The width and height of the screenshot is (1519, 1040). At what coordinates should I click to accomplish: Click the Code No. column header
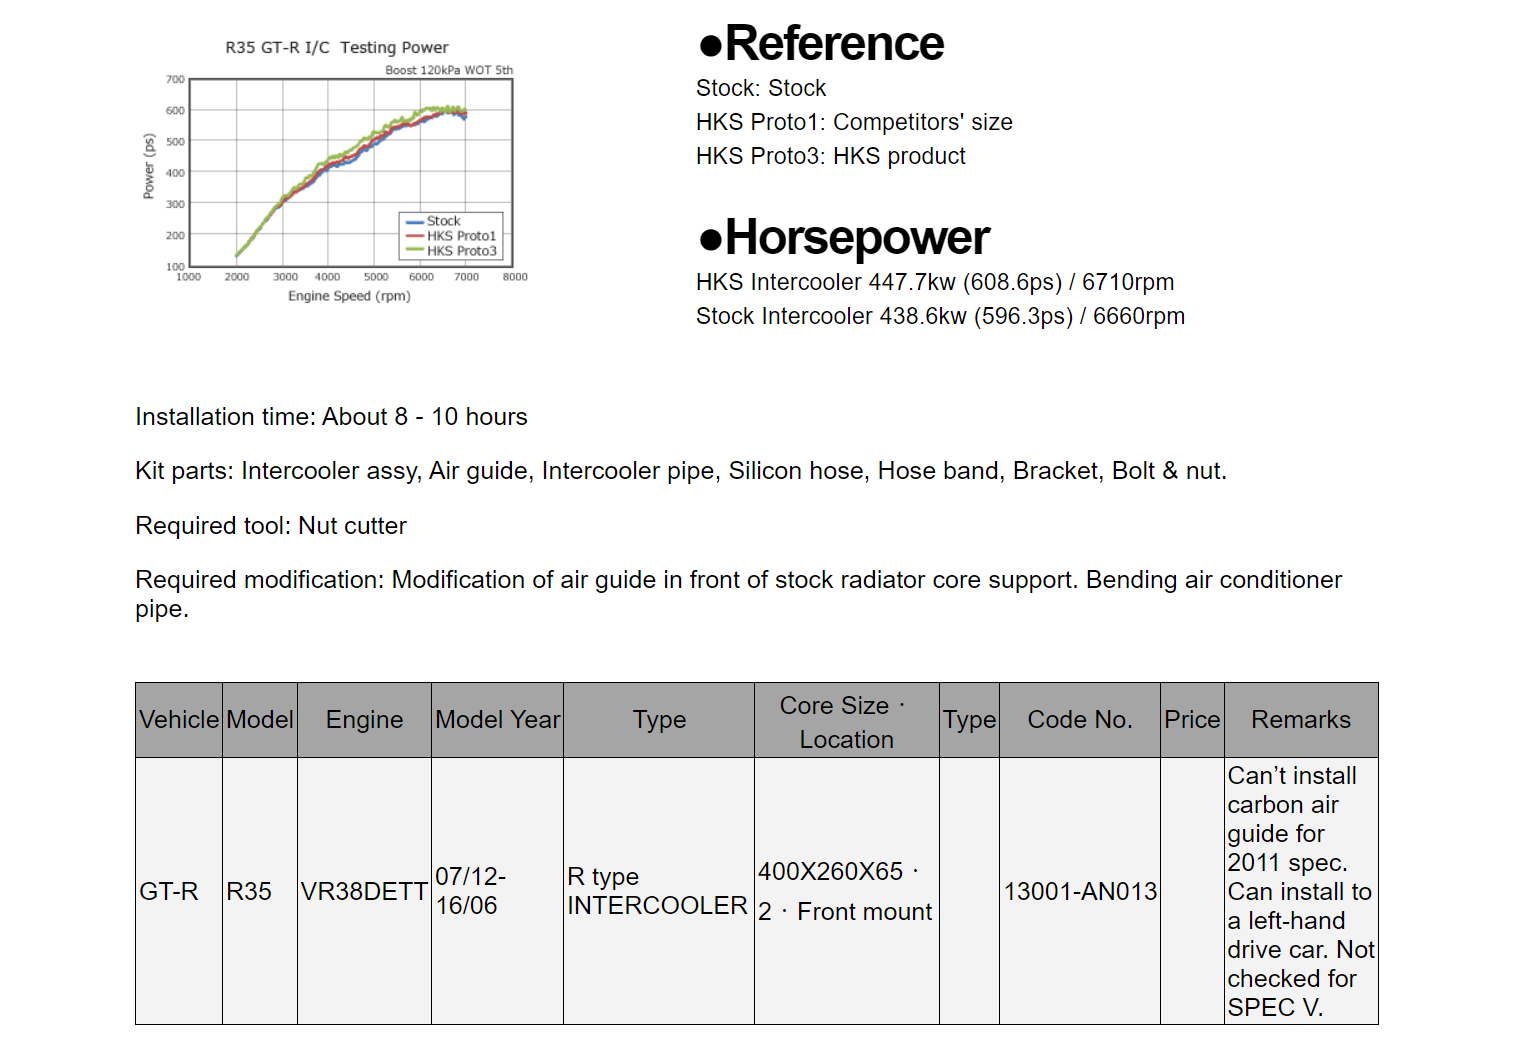click(1080, 720)
